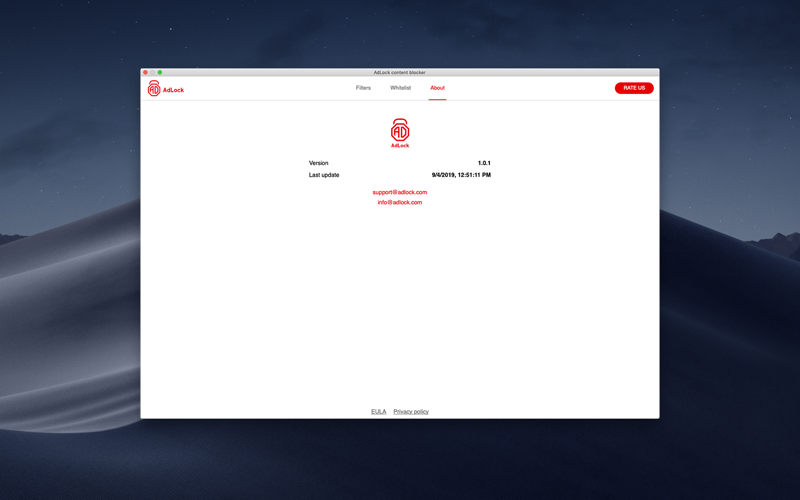
Task: Click the AdLock logo in the header
Action: coord(165,89)
